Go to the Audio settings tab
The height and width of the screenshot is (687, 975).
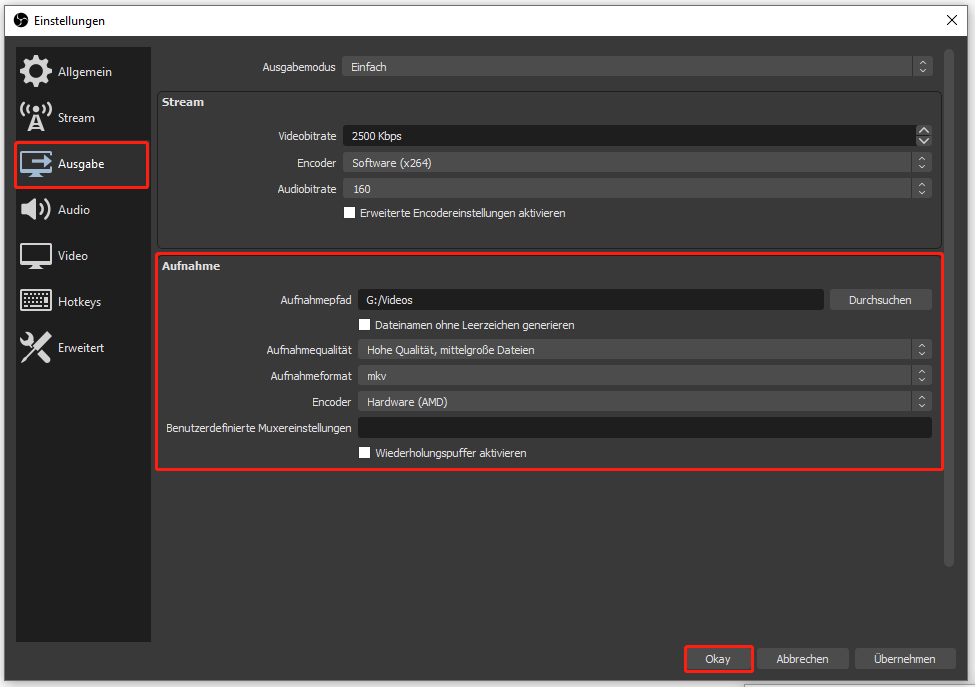83,210
